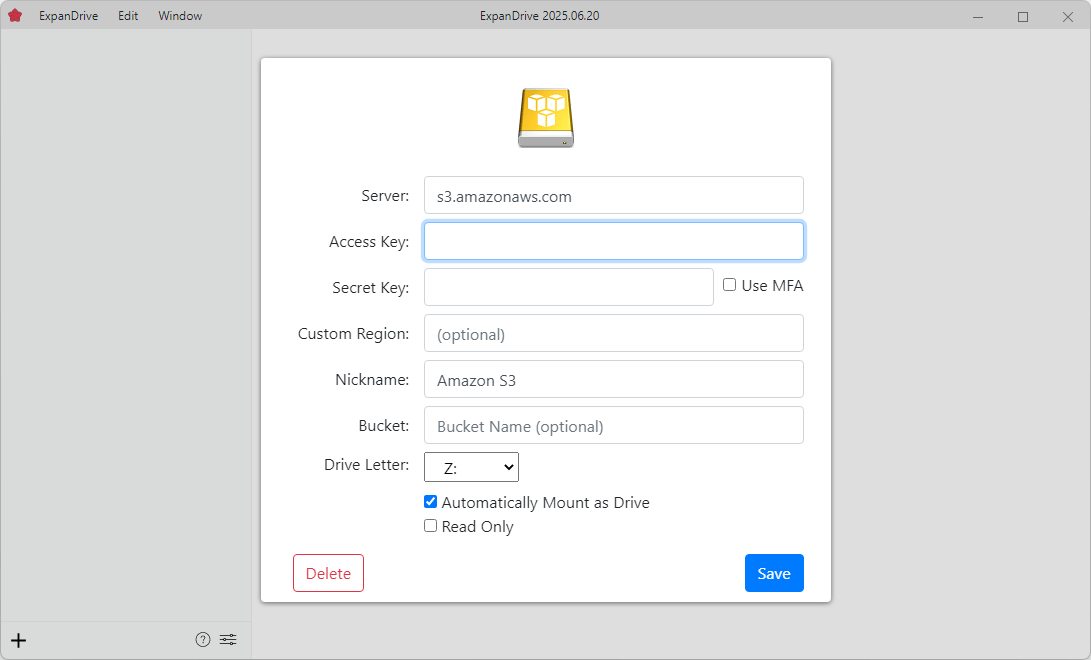Add a new drive with plus icon
This screenshot has height=660, width=1091.
19,641
